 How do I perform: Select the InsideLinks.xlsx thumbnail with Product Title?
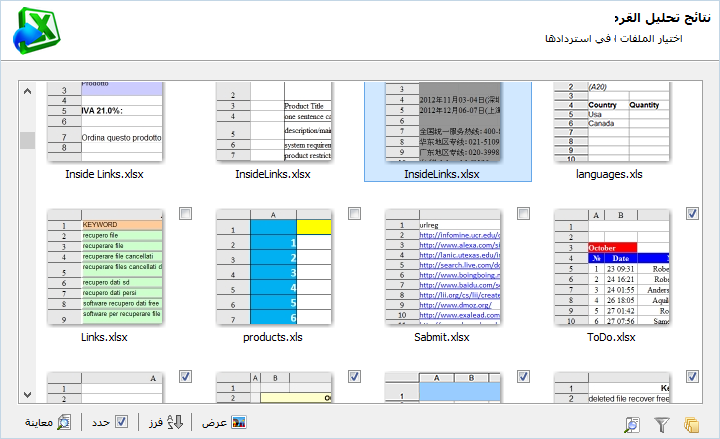pos(274,122)
